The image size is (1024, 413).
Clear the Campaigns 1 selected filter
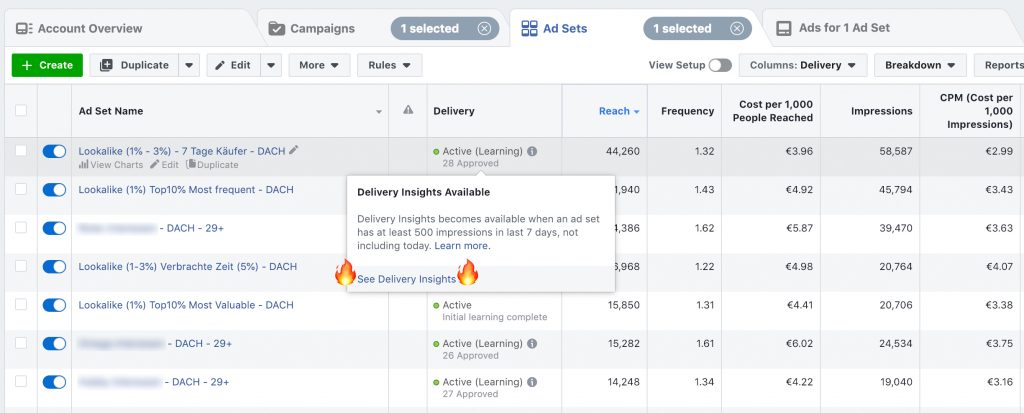click(x=484, y=29)
